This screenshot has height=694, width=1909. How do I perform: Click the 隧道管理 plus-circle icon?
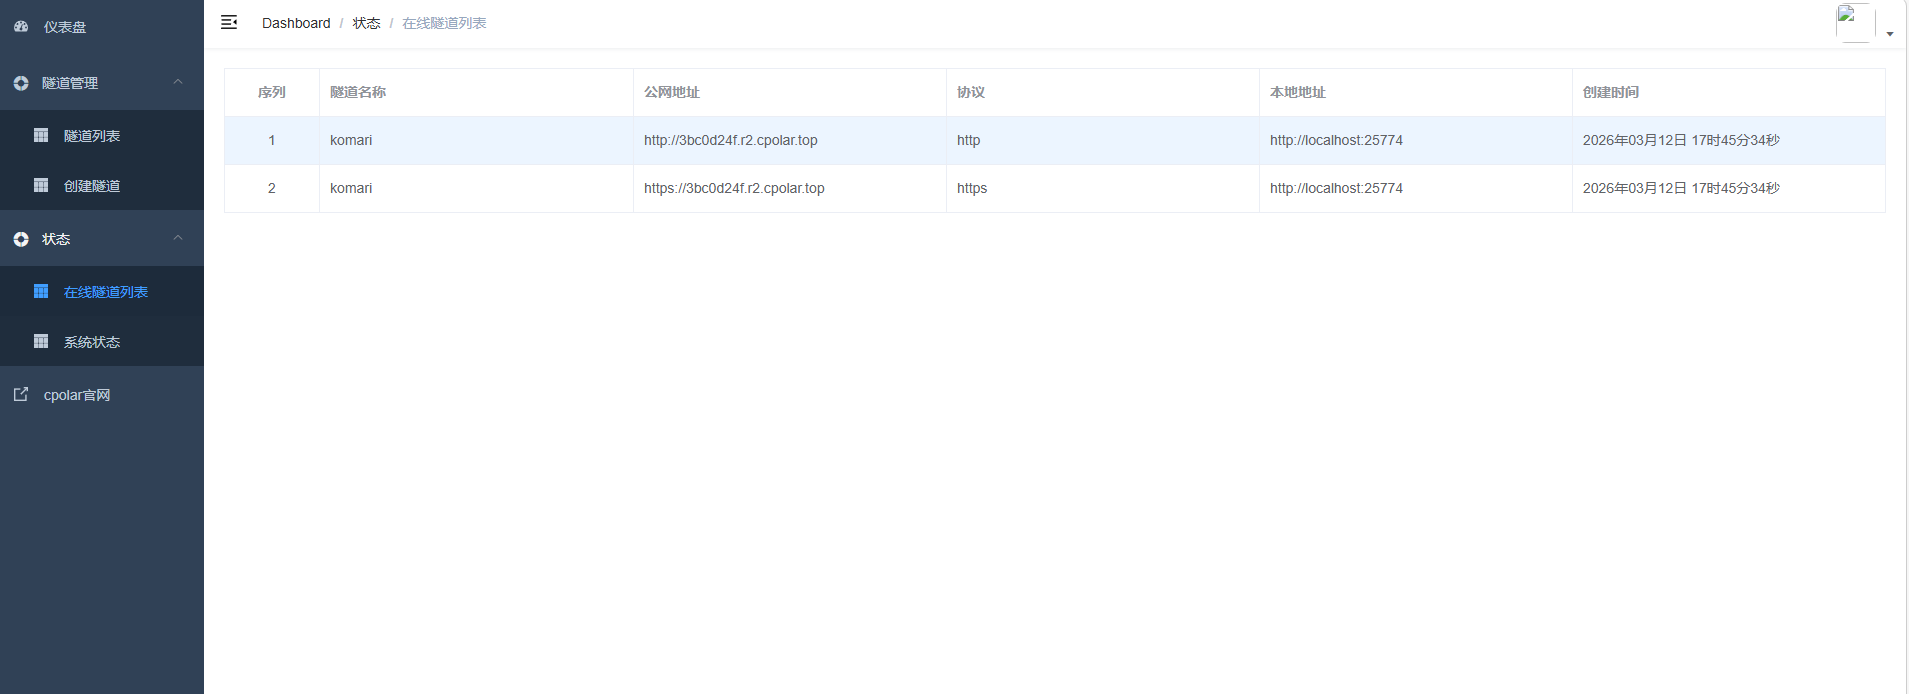click(21, 83)
